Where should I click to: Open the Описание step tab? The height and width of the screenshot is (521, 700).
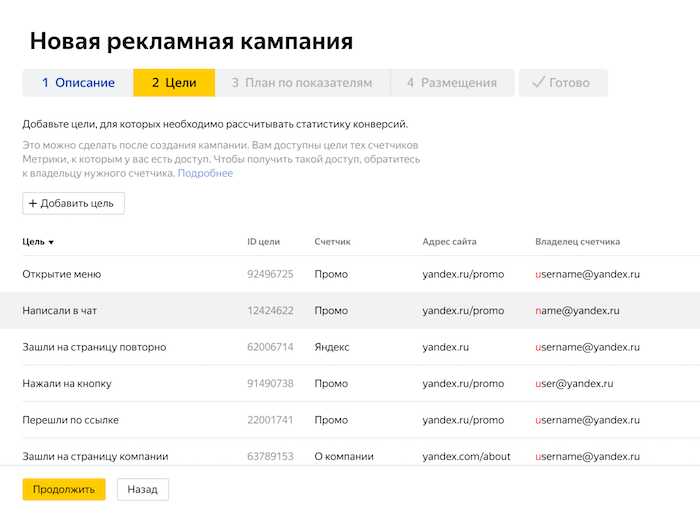(78, 83)
